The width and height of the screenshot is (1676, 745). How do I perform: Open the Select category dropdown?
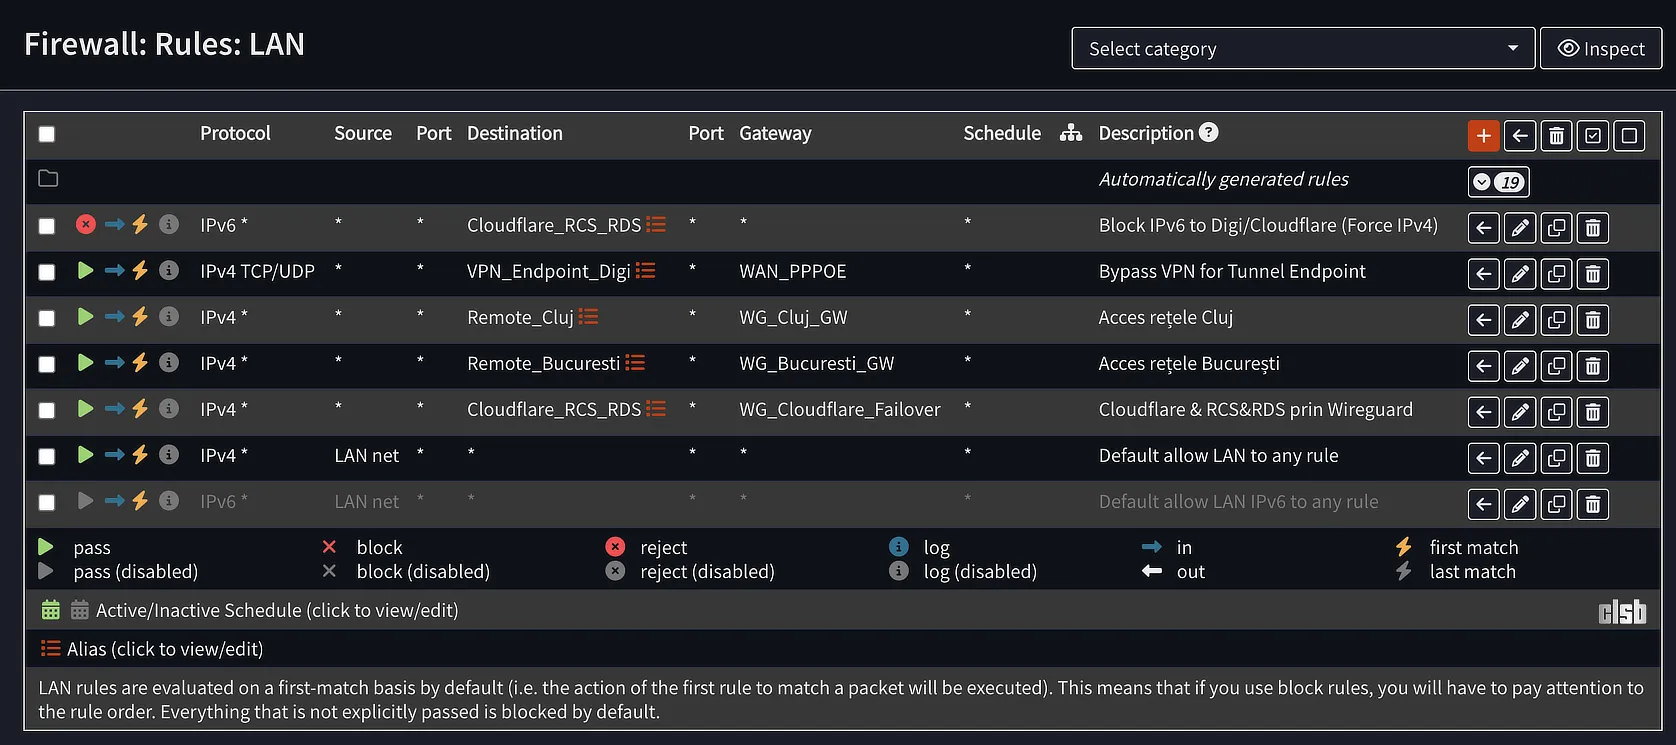point(1302,49)
